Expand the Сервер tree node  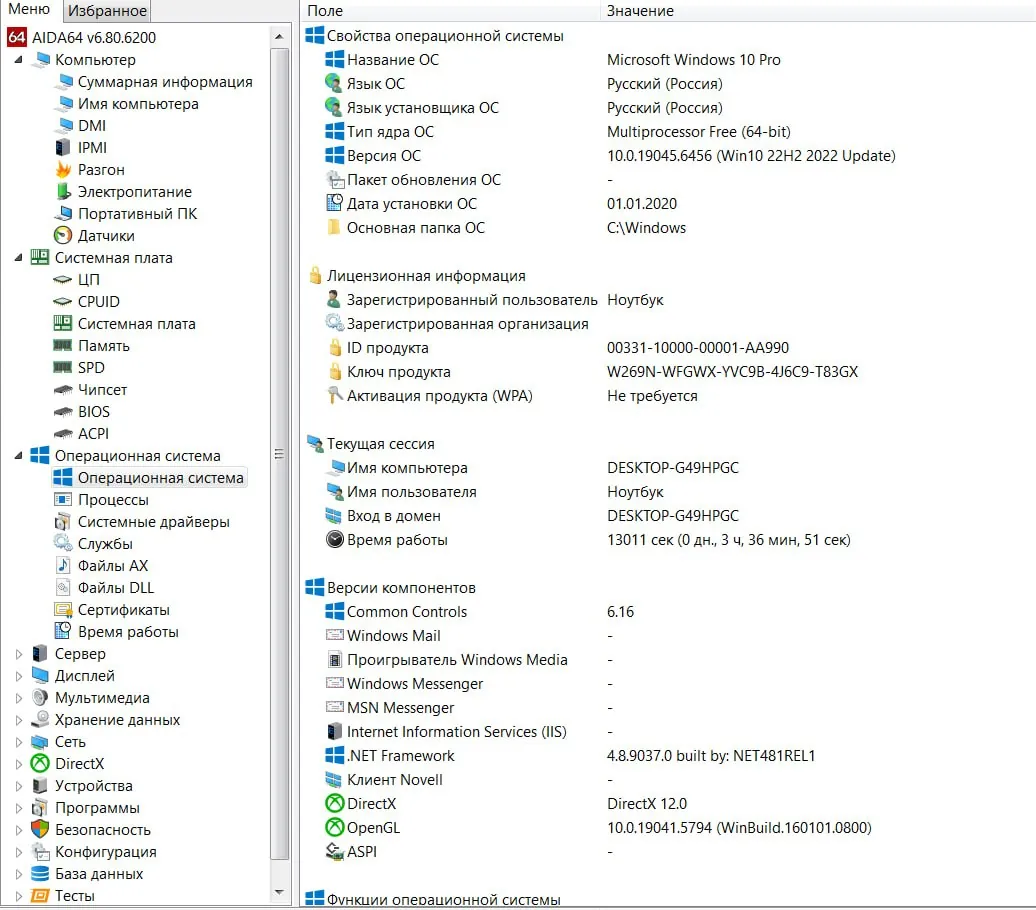coord(18,654)
